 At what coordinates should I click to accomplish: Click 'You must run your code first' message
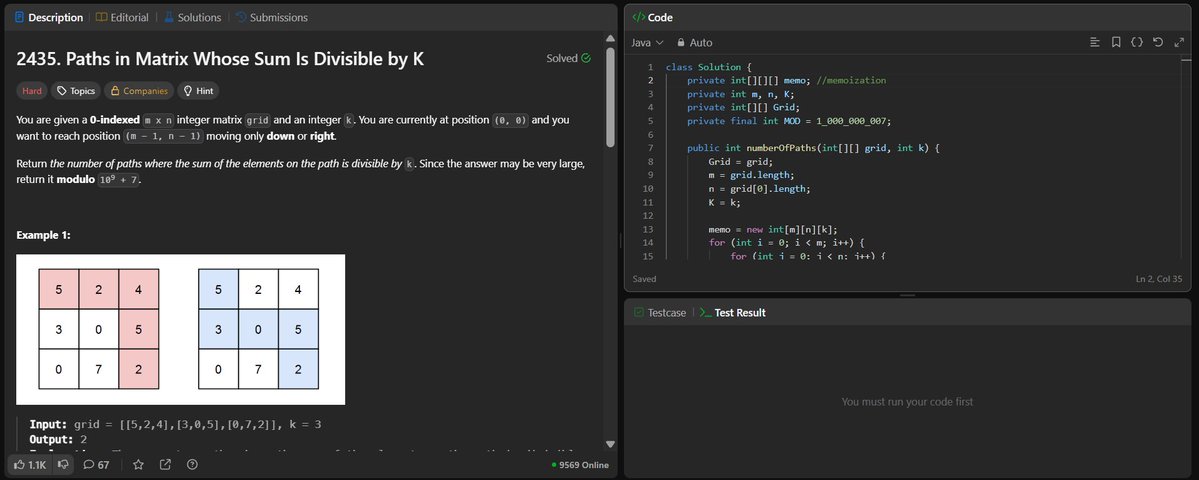click(x=908, y=401)
